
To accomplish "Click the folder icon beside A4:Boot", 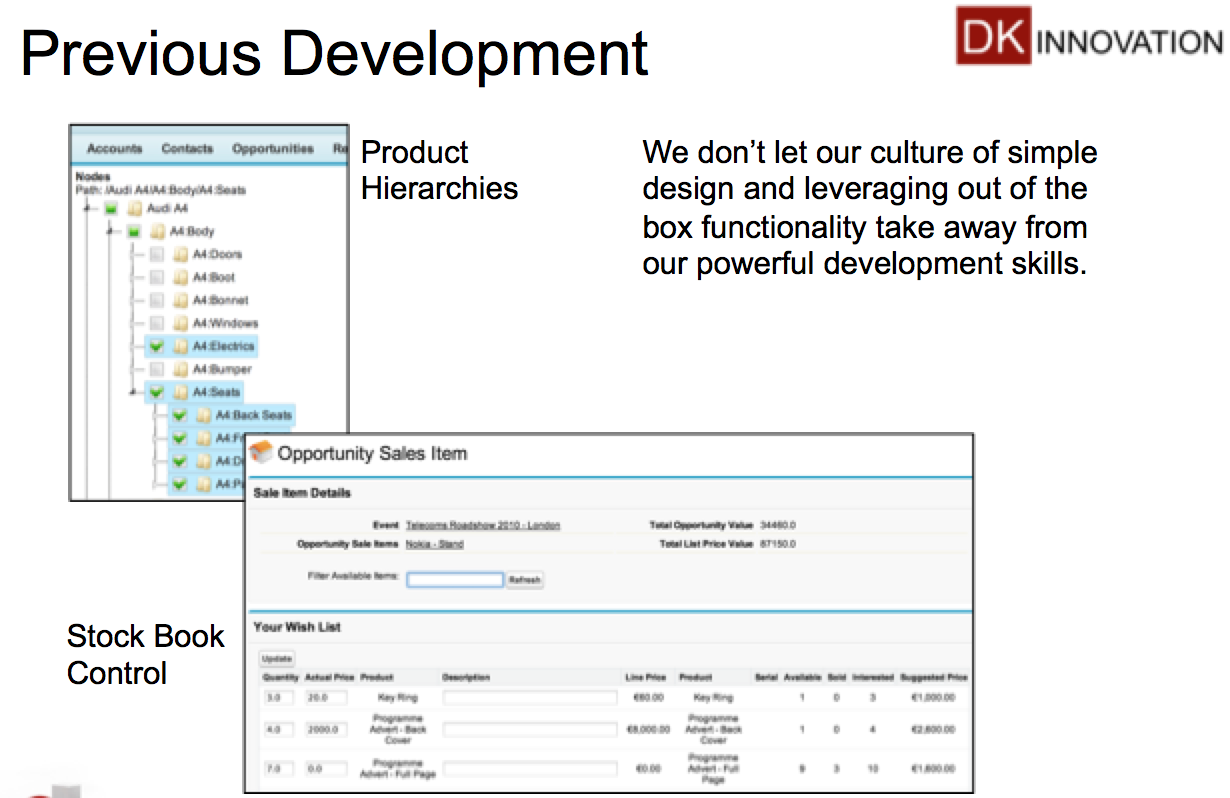I will click(181, 278).
